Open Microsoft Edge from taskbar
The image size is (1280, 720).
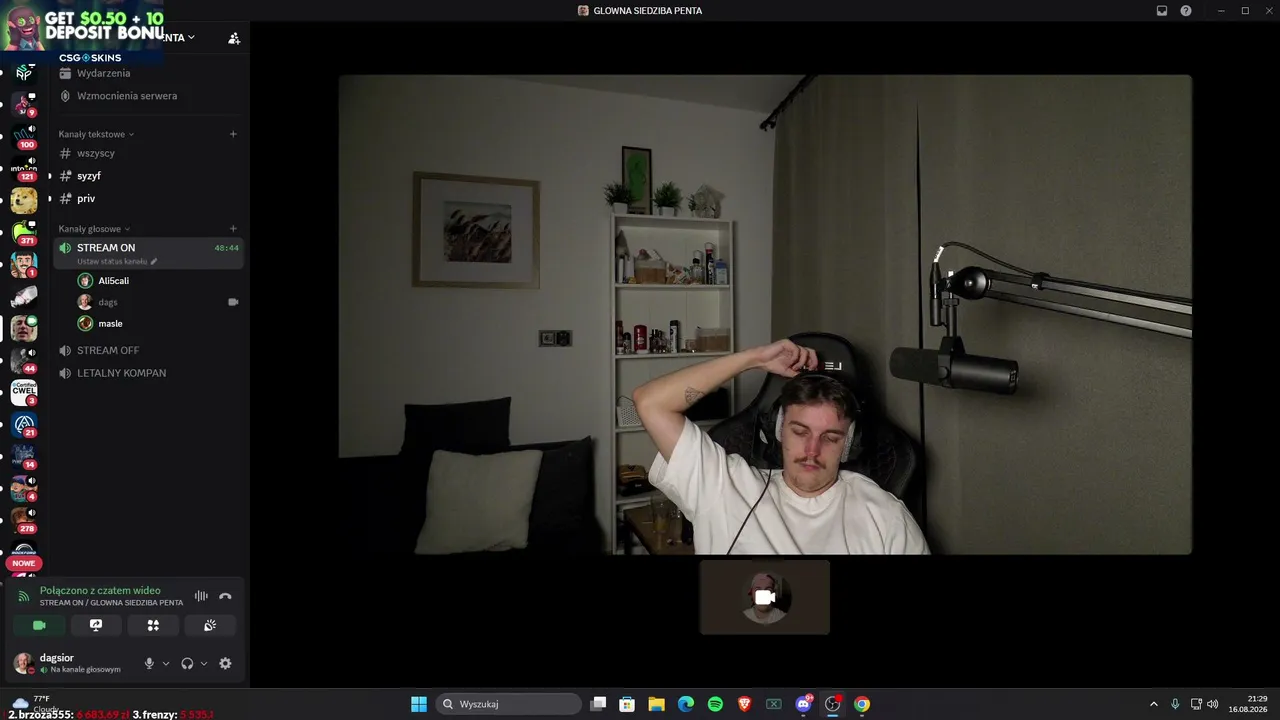click(x=686, y=704)
